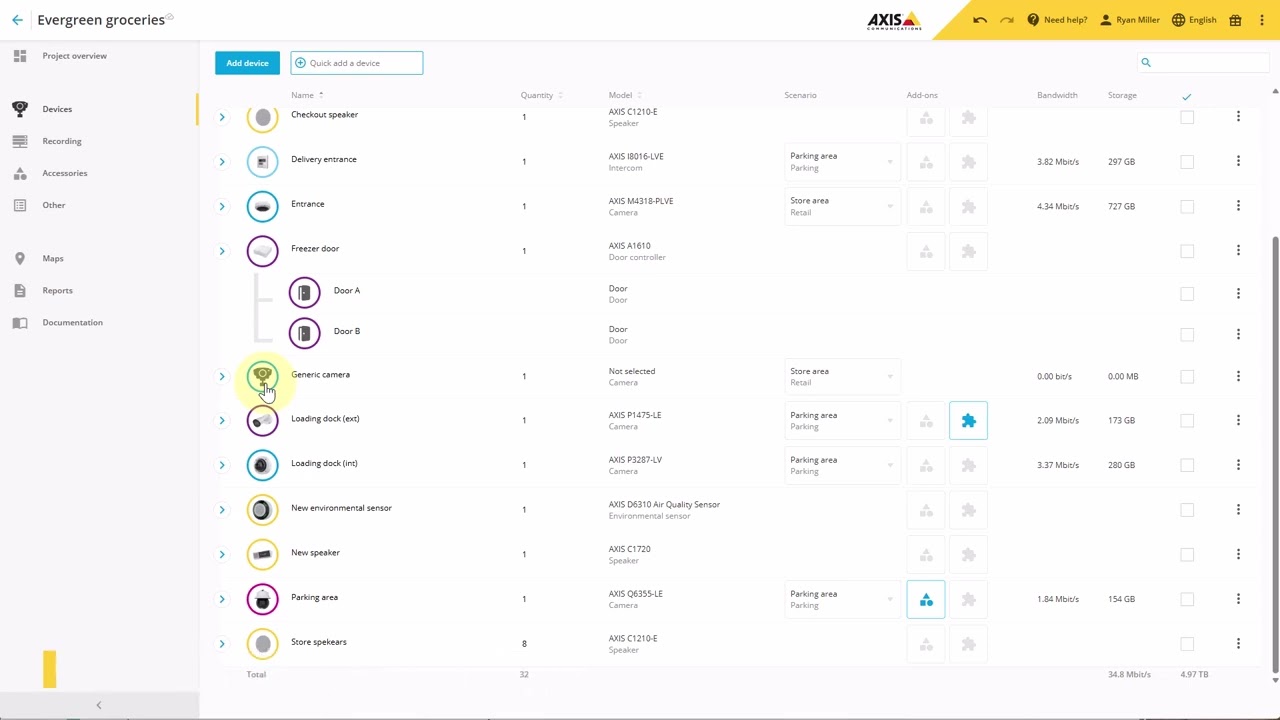
Task: Open Generic camera row three-dot menu
Action: coord(1238,376)
